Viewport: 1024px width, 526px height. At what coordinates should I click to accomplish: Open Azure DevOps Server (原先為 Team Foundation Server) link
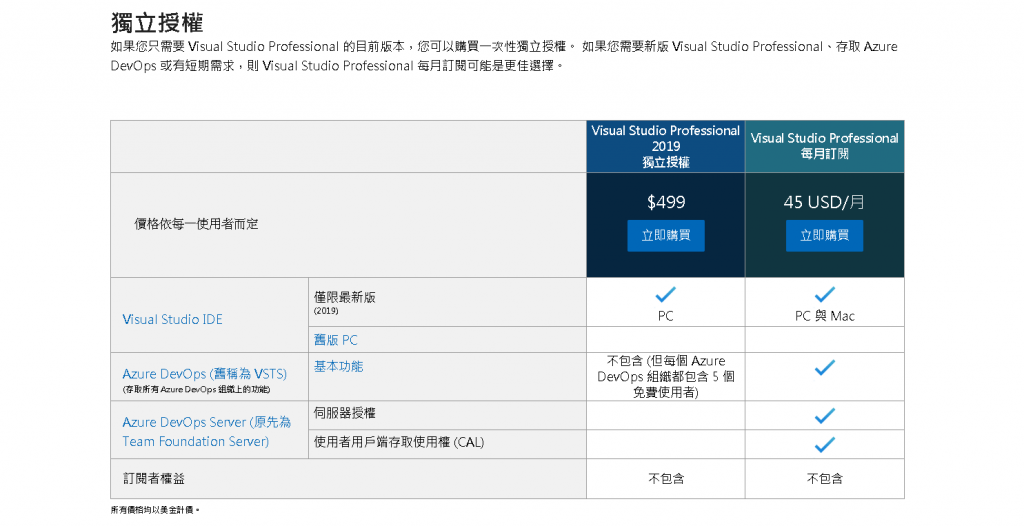206,431
